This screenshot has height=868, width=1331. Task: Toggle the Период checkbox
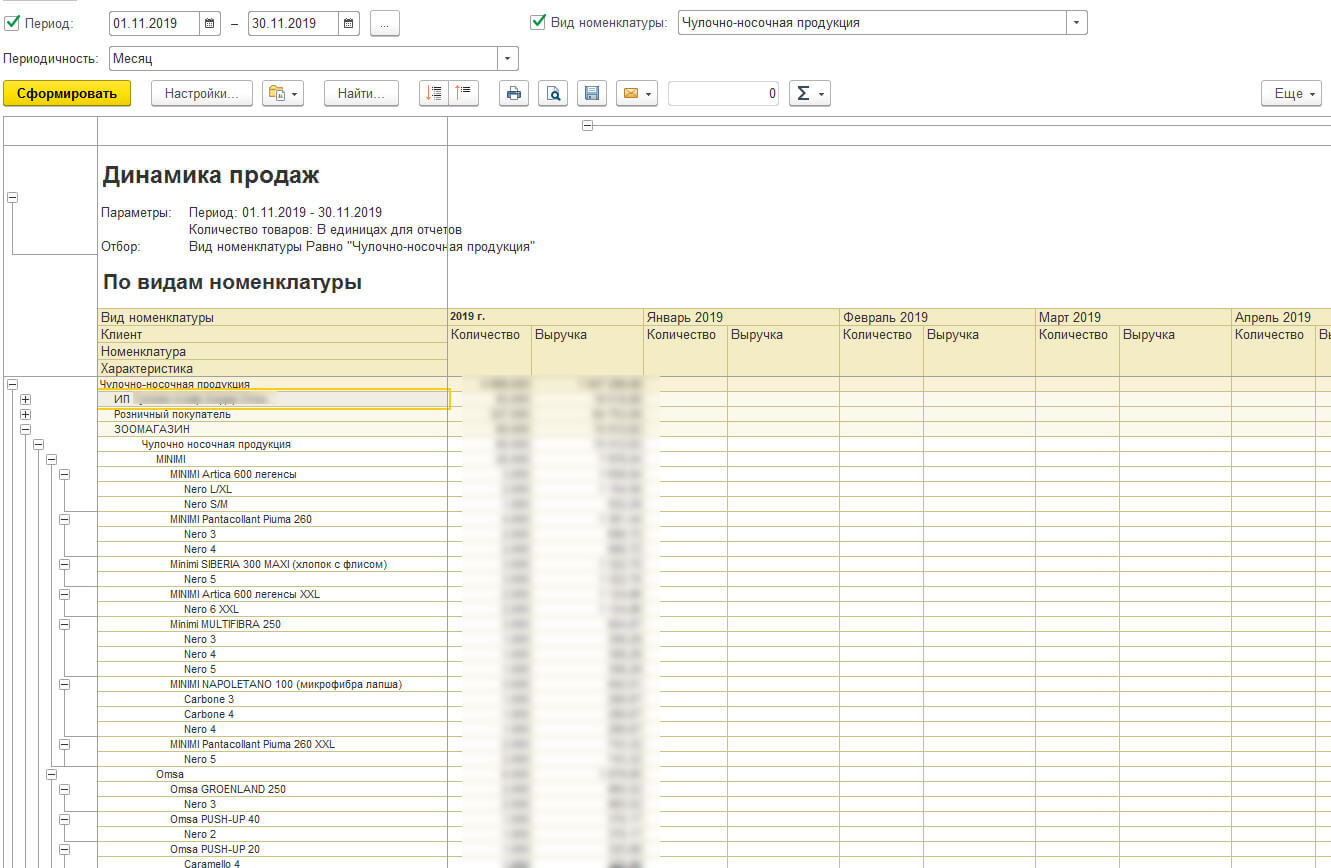pyautogui.click(x=13, y=22)
